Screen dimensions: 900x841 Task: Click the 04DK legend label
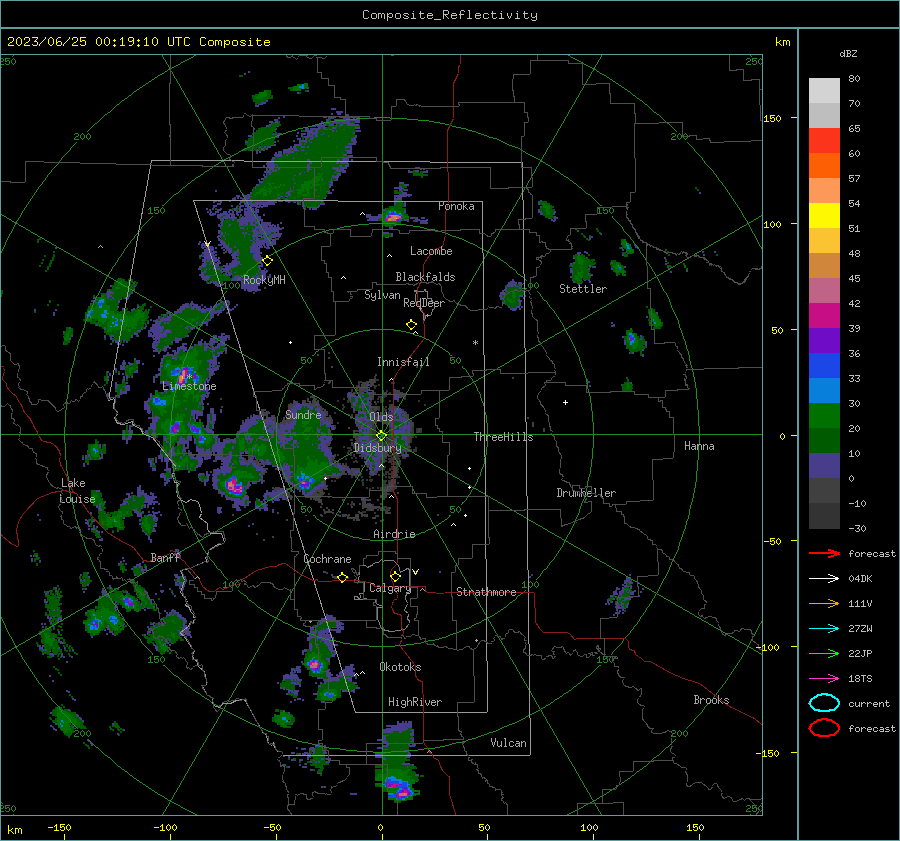click(x=860, y=579)
